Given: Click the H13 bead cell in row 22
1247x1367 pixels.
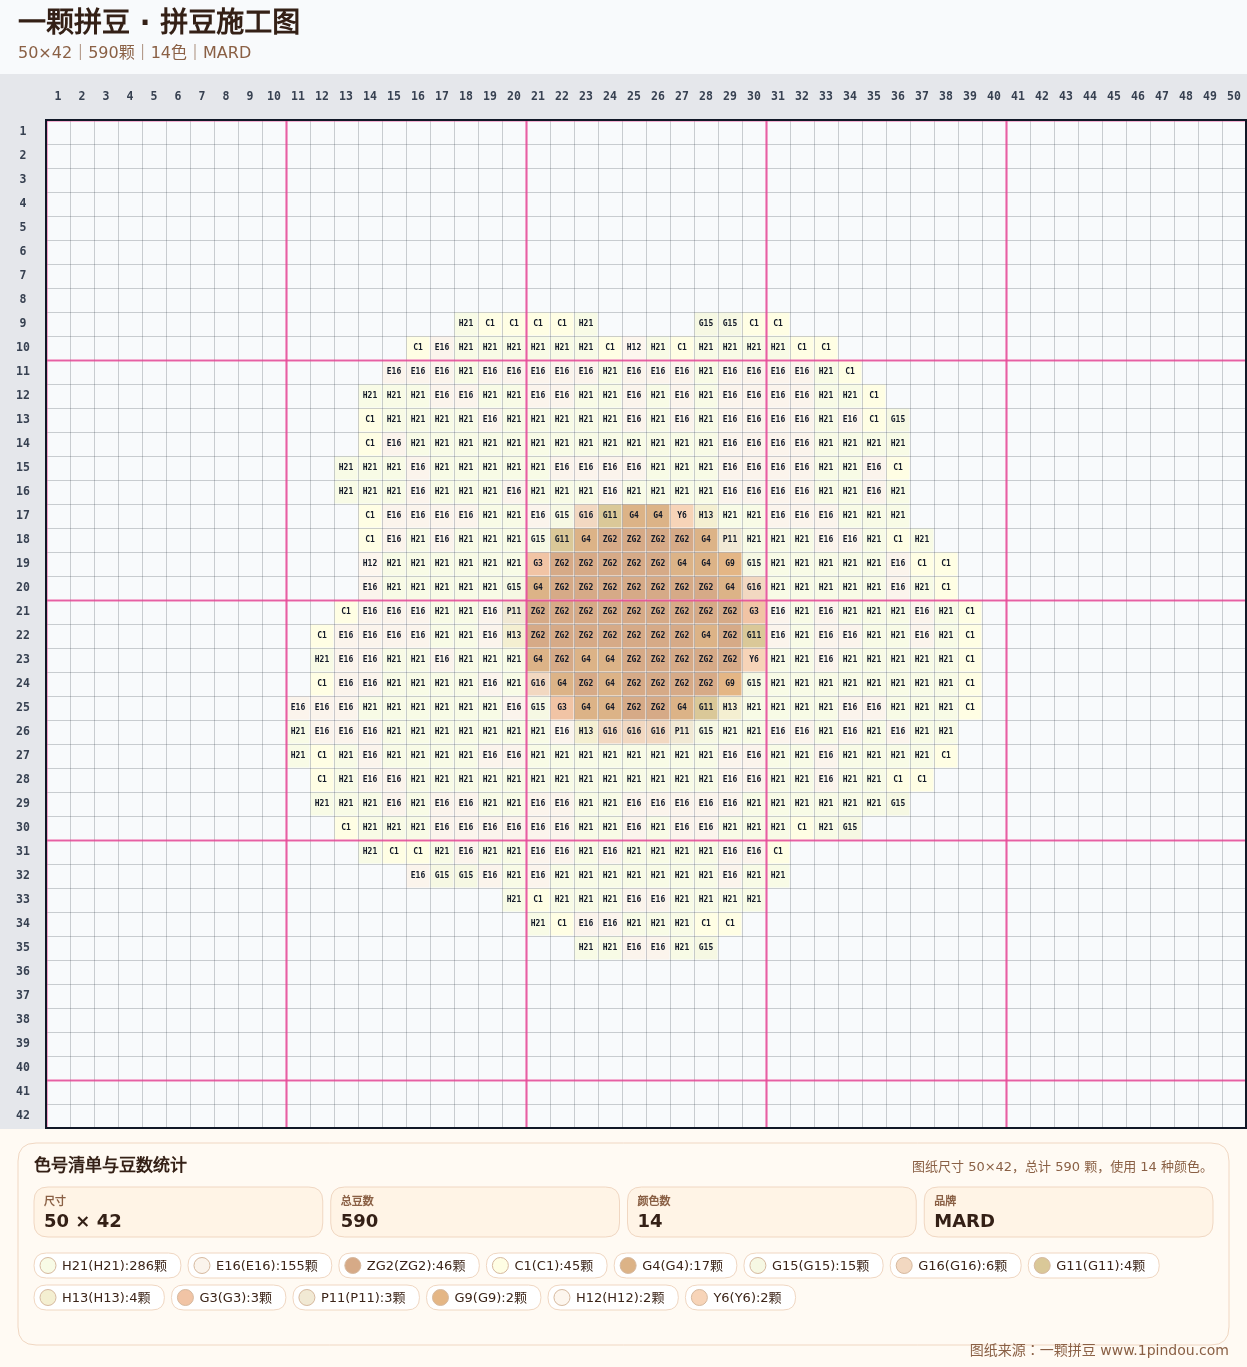Looking at the screenshot, I should (x=514, y=635).
